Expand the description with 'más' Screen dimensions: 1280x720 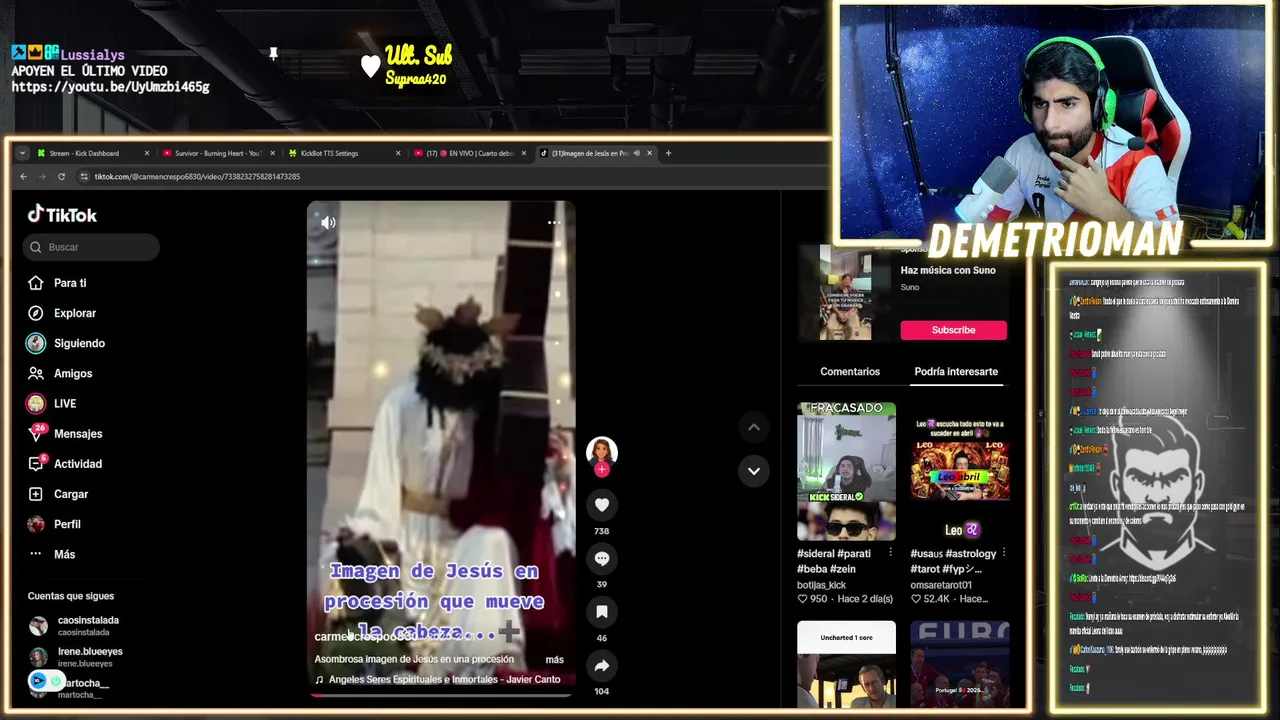pos(554,659)
